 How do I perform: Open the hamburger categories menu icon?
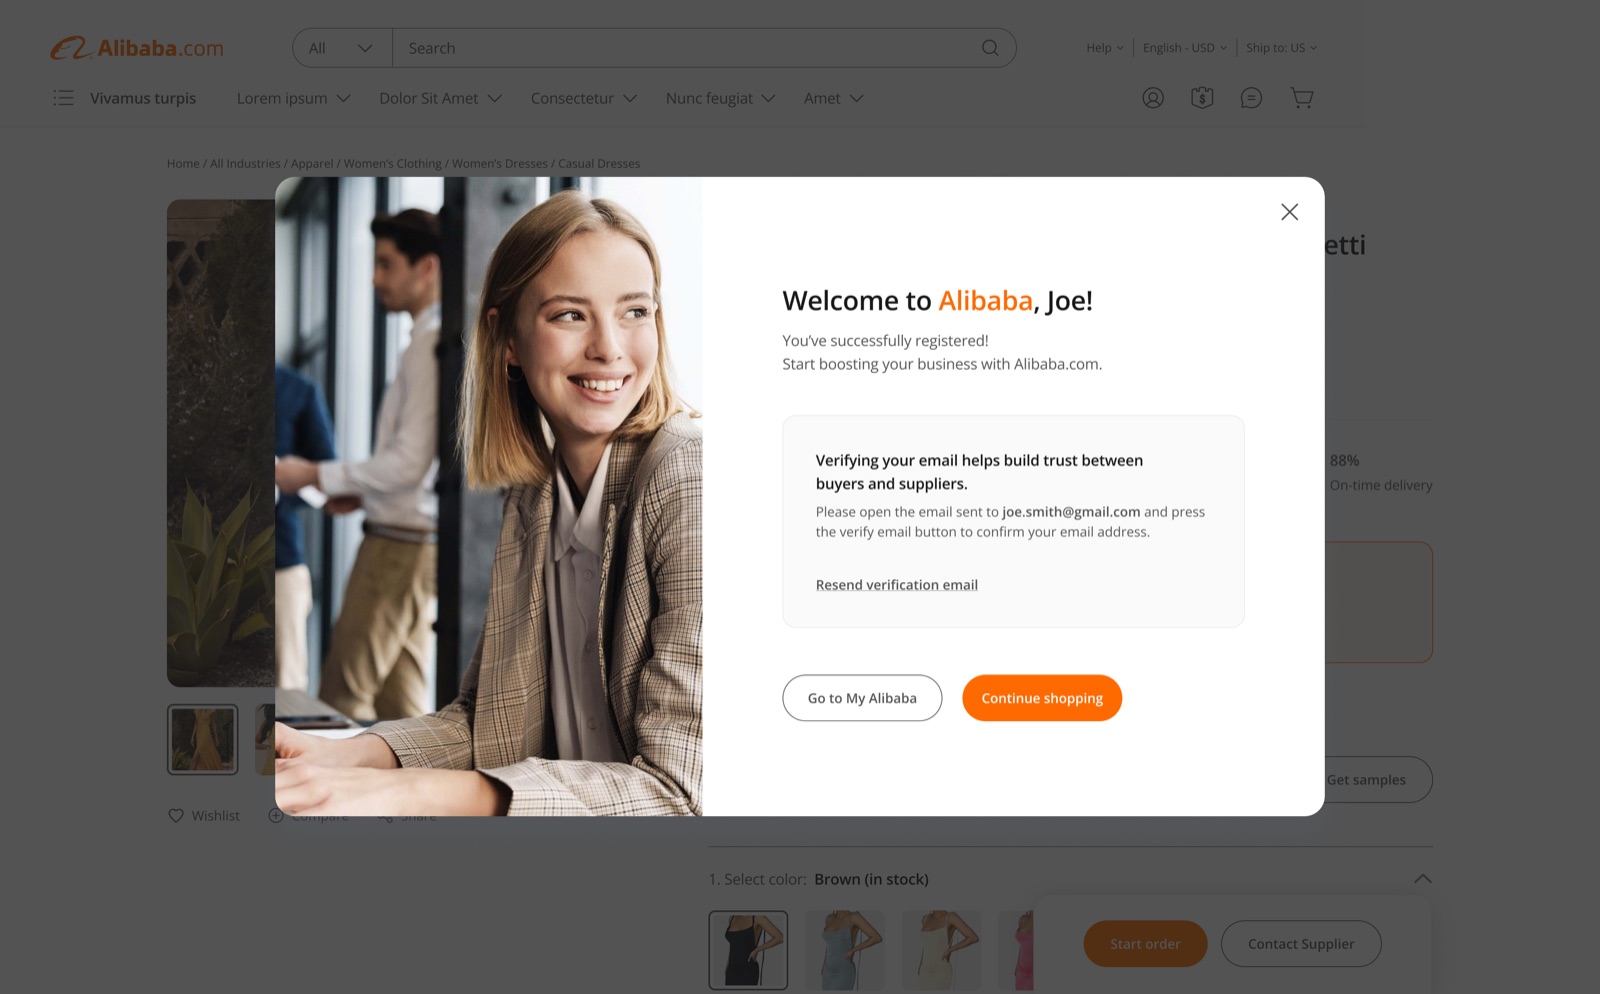[x=63, y=98]
